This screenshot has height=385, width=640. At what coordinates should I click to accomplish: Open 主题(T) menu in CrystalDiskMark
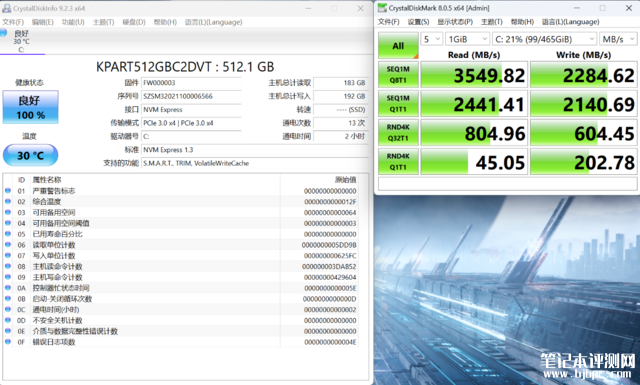491,22
